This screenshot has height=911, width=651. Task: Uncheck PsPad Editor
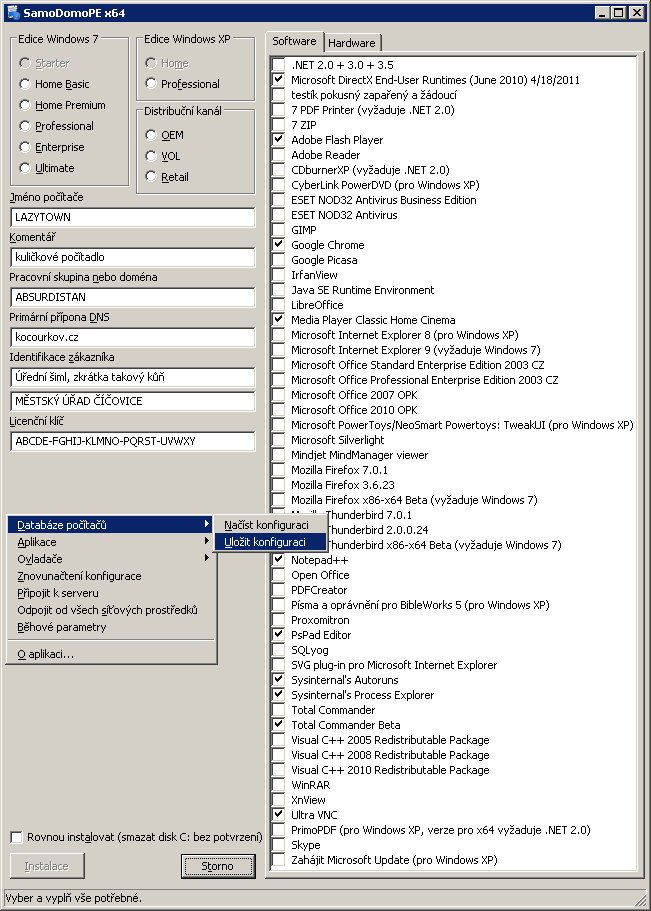point(278,634)
